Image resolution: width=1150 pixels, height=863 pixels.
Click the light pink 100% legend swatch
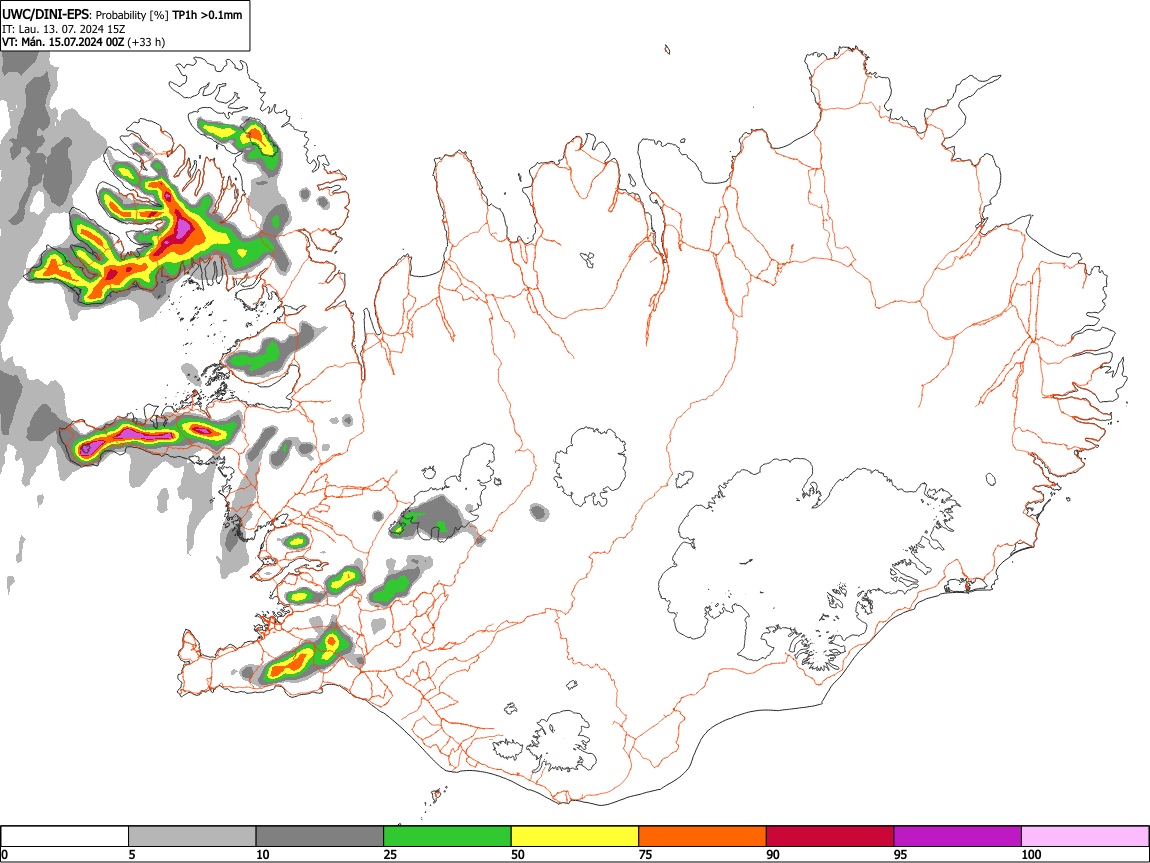click(1085, 837)
